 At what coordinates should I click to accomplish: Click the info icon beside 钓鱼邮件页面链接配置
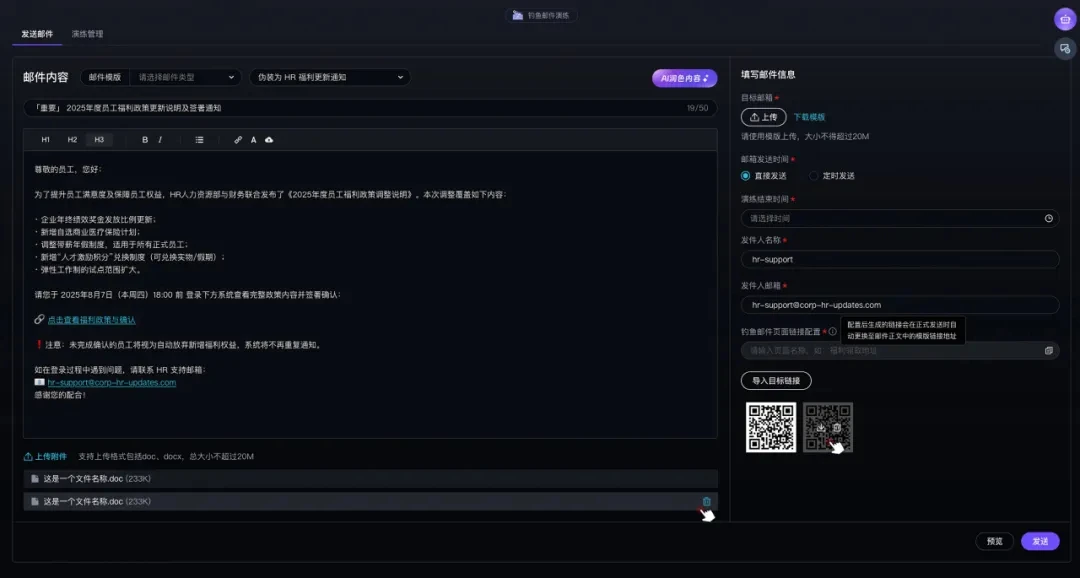(x=832, y=331)
